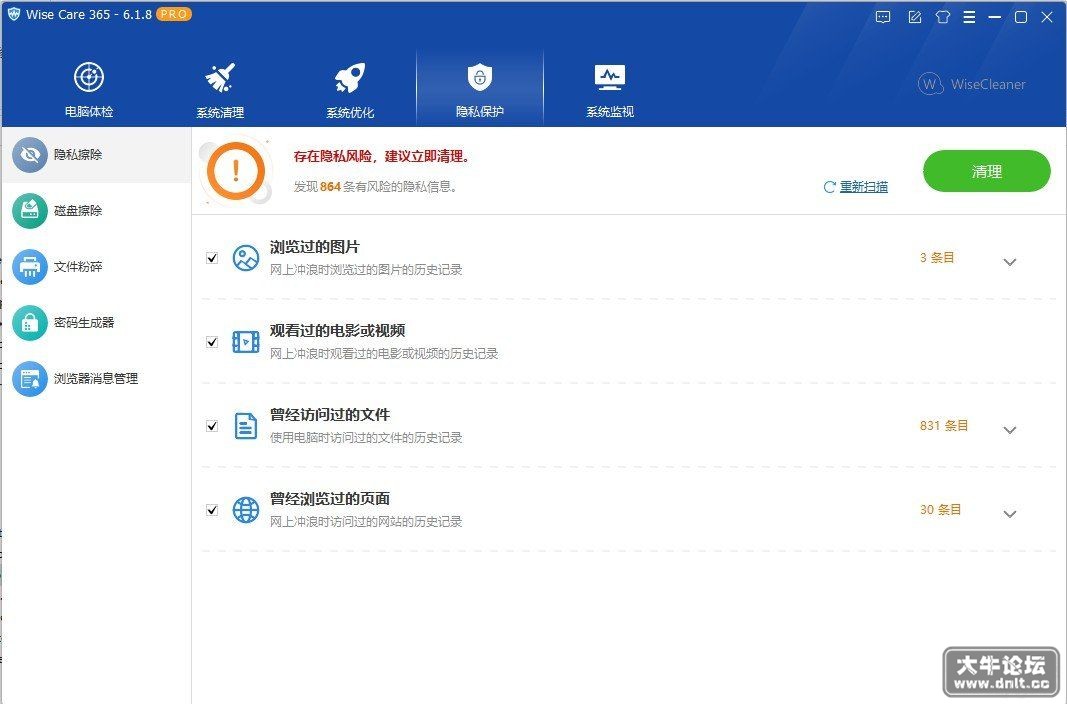This screenshot has height=704, width=1067.
Task: Click the green 清理 button
Action: click(987, 171)
